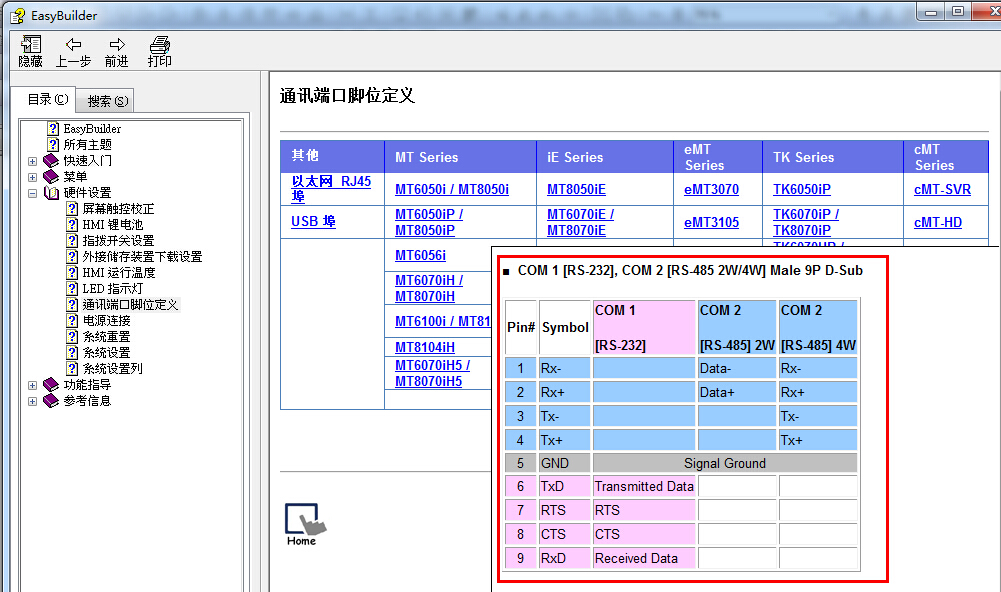This screenshot has width=1001, height=592.
Task: Click the page icon beside HMI 运行温度
Action: pos(73,272)
